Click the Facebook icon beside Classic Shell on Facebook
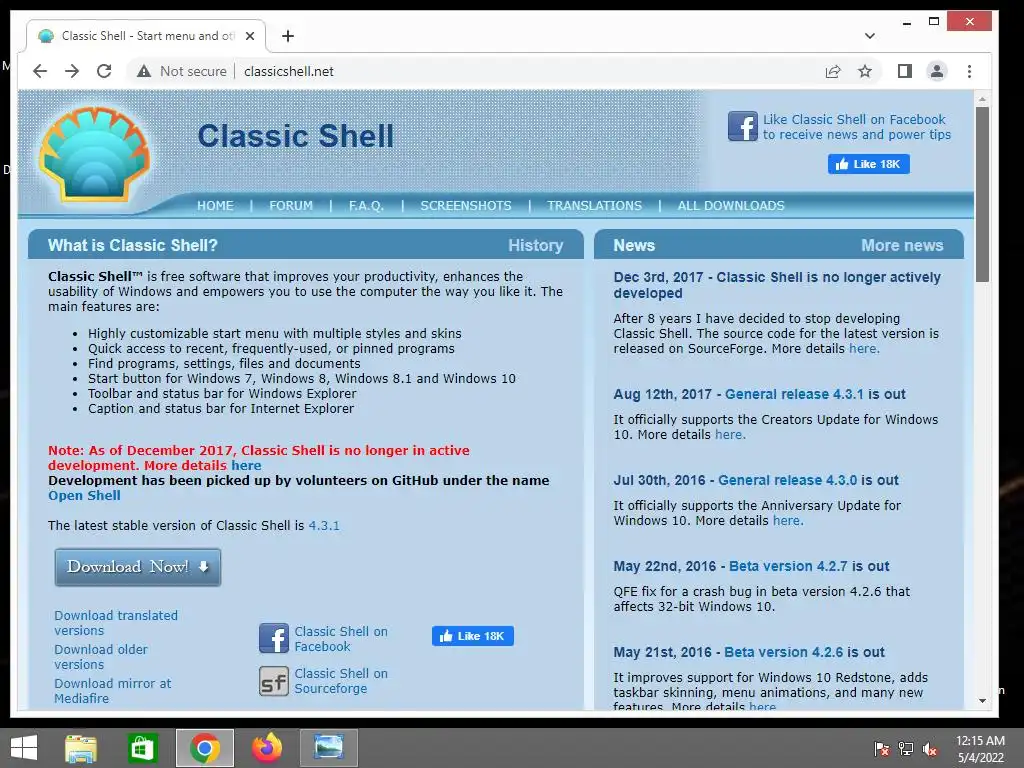The image size is (1024, 768). point(274,638)
